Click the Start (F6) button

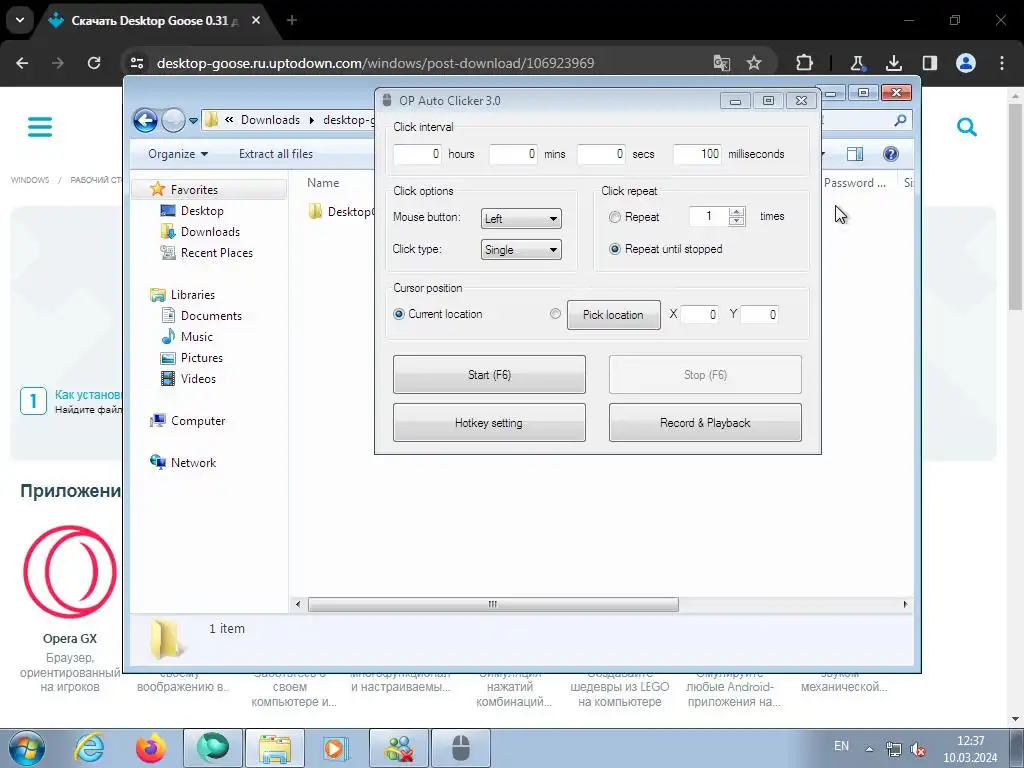coord(489,374)
